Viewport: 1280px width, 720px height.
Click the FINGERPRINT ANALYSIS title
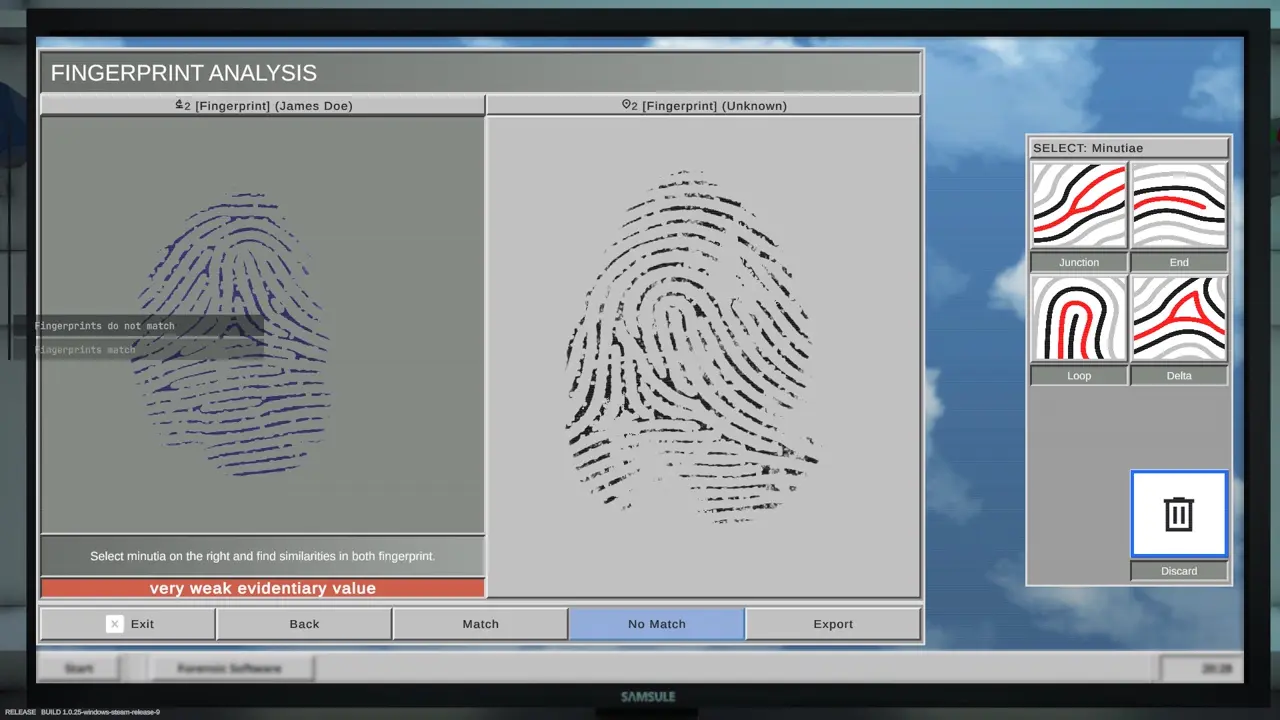coord(184,73)
